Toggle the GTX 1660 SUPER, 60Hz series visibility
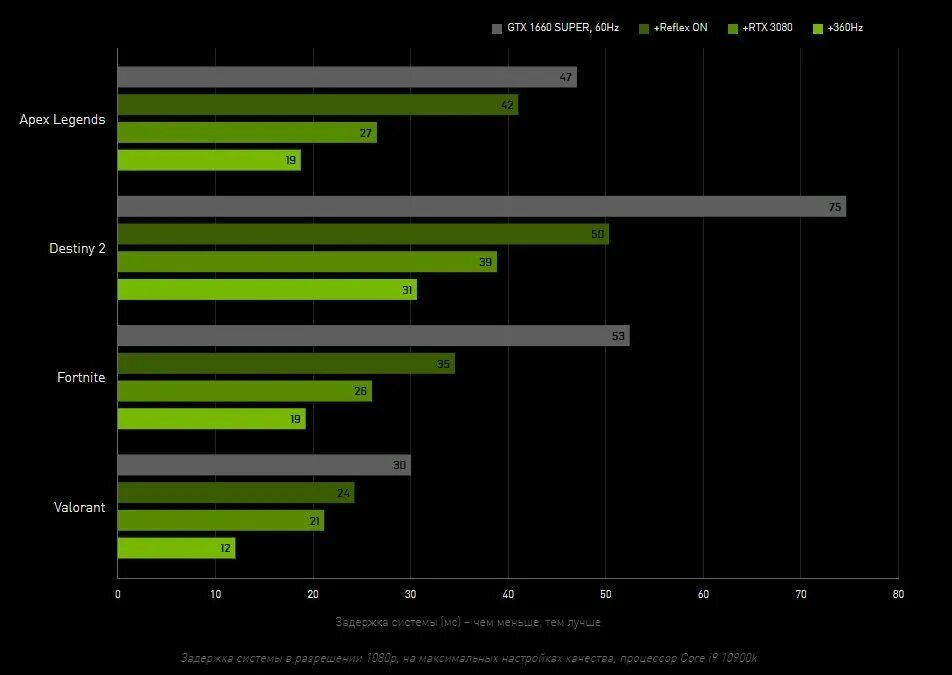 click(554, 28)
